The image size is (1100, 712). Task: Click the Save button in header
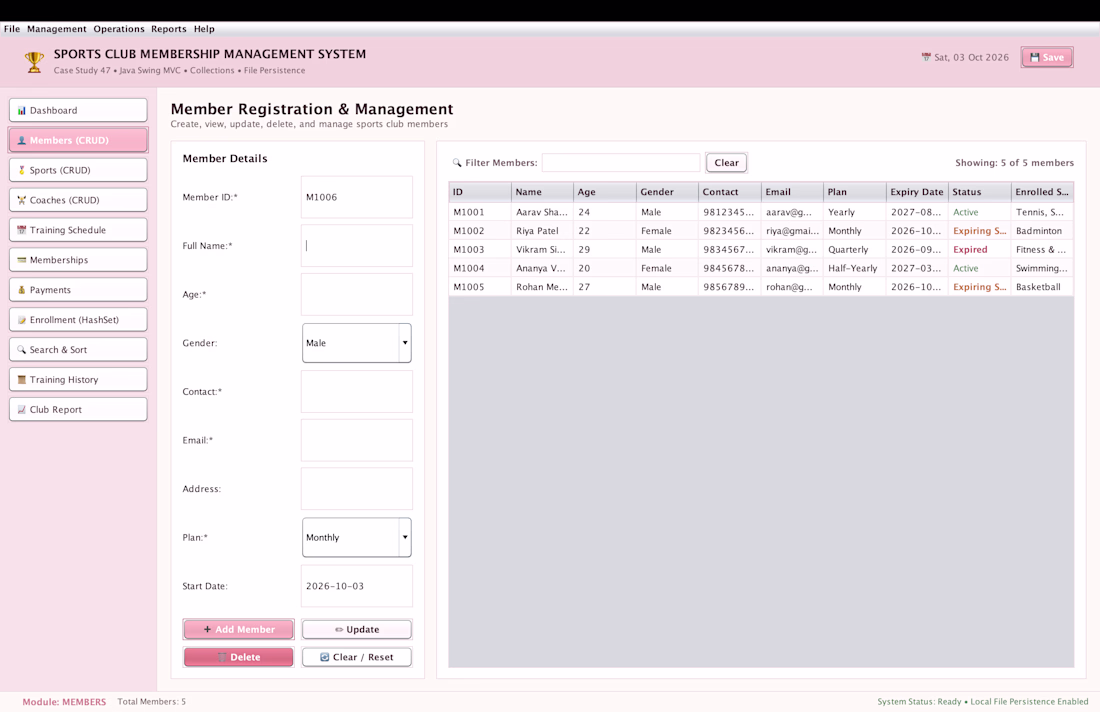tap(1047, 58)
